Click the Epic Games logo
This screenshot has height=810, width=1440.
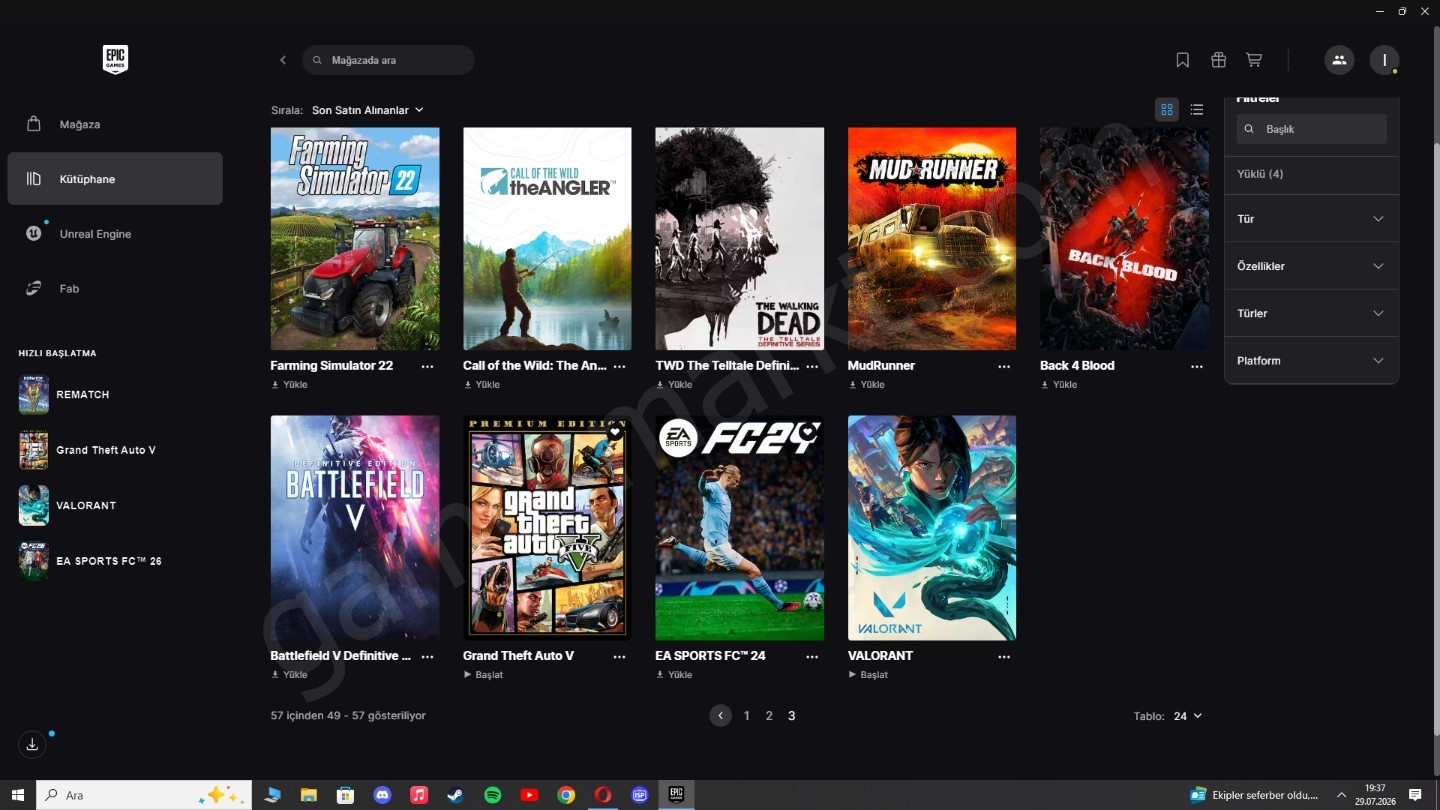pyautogui.click(x=115, y=60)
